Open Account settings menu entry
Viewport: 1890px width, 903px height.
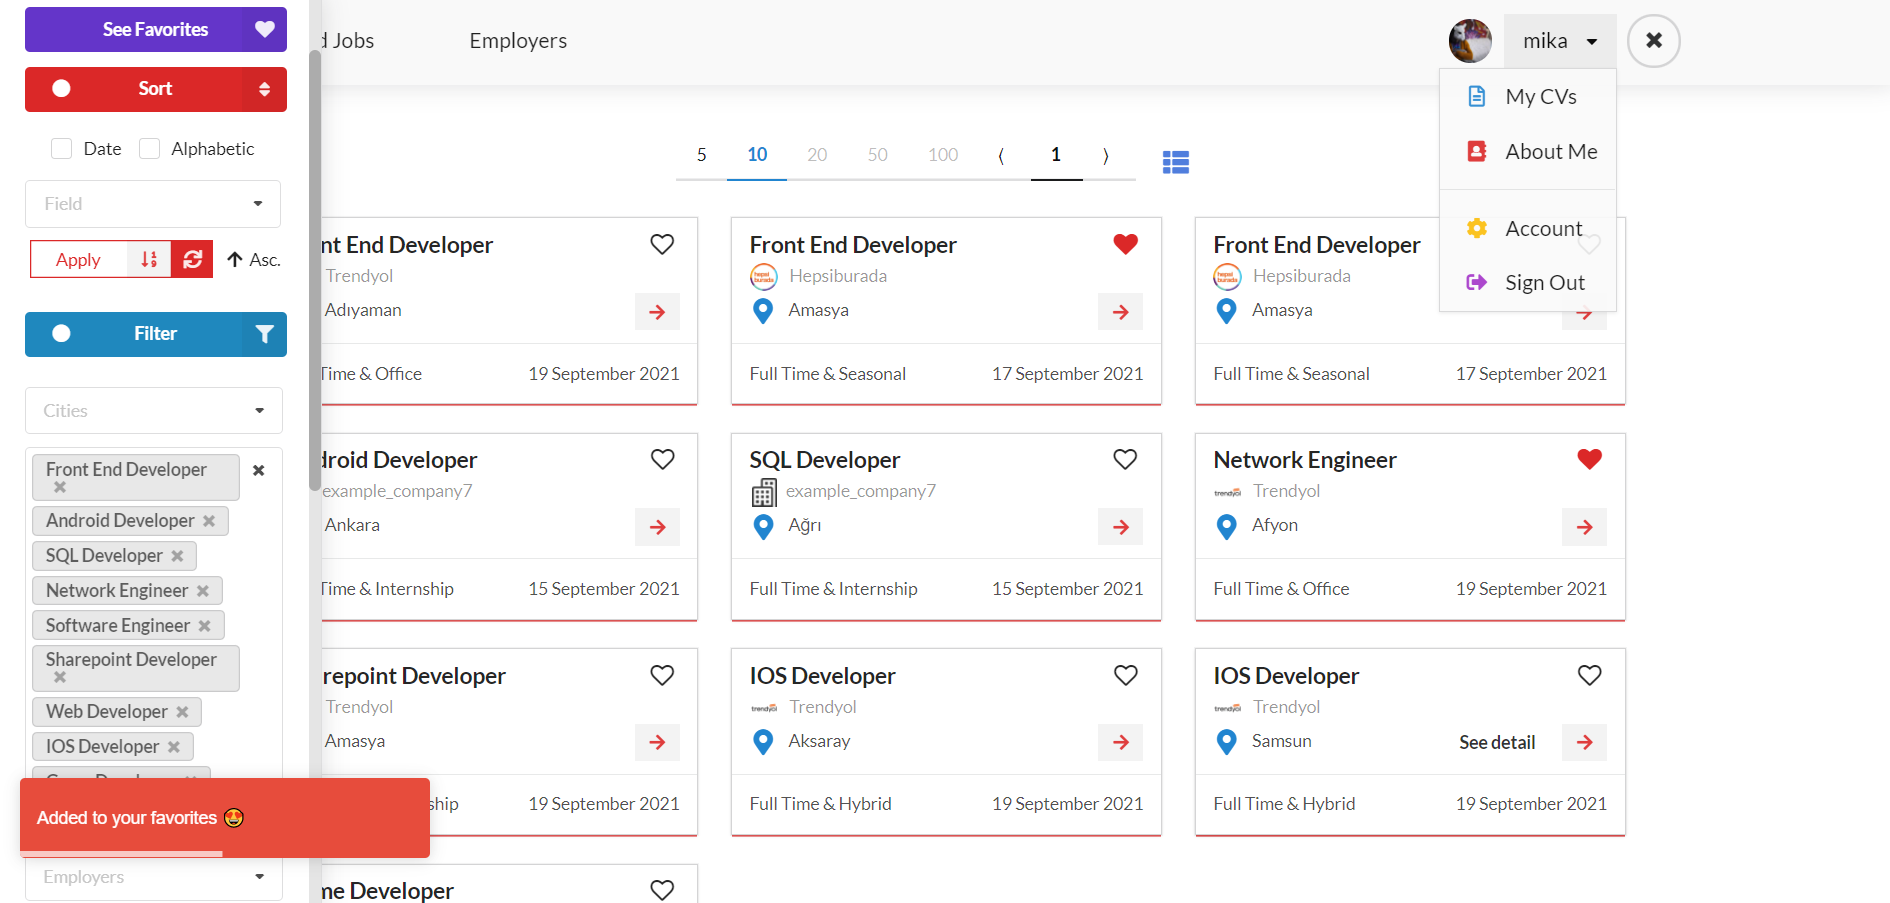click(1528, 229)
